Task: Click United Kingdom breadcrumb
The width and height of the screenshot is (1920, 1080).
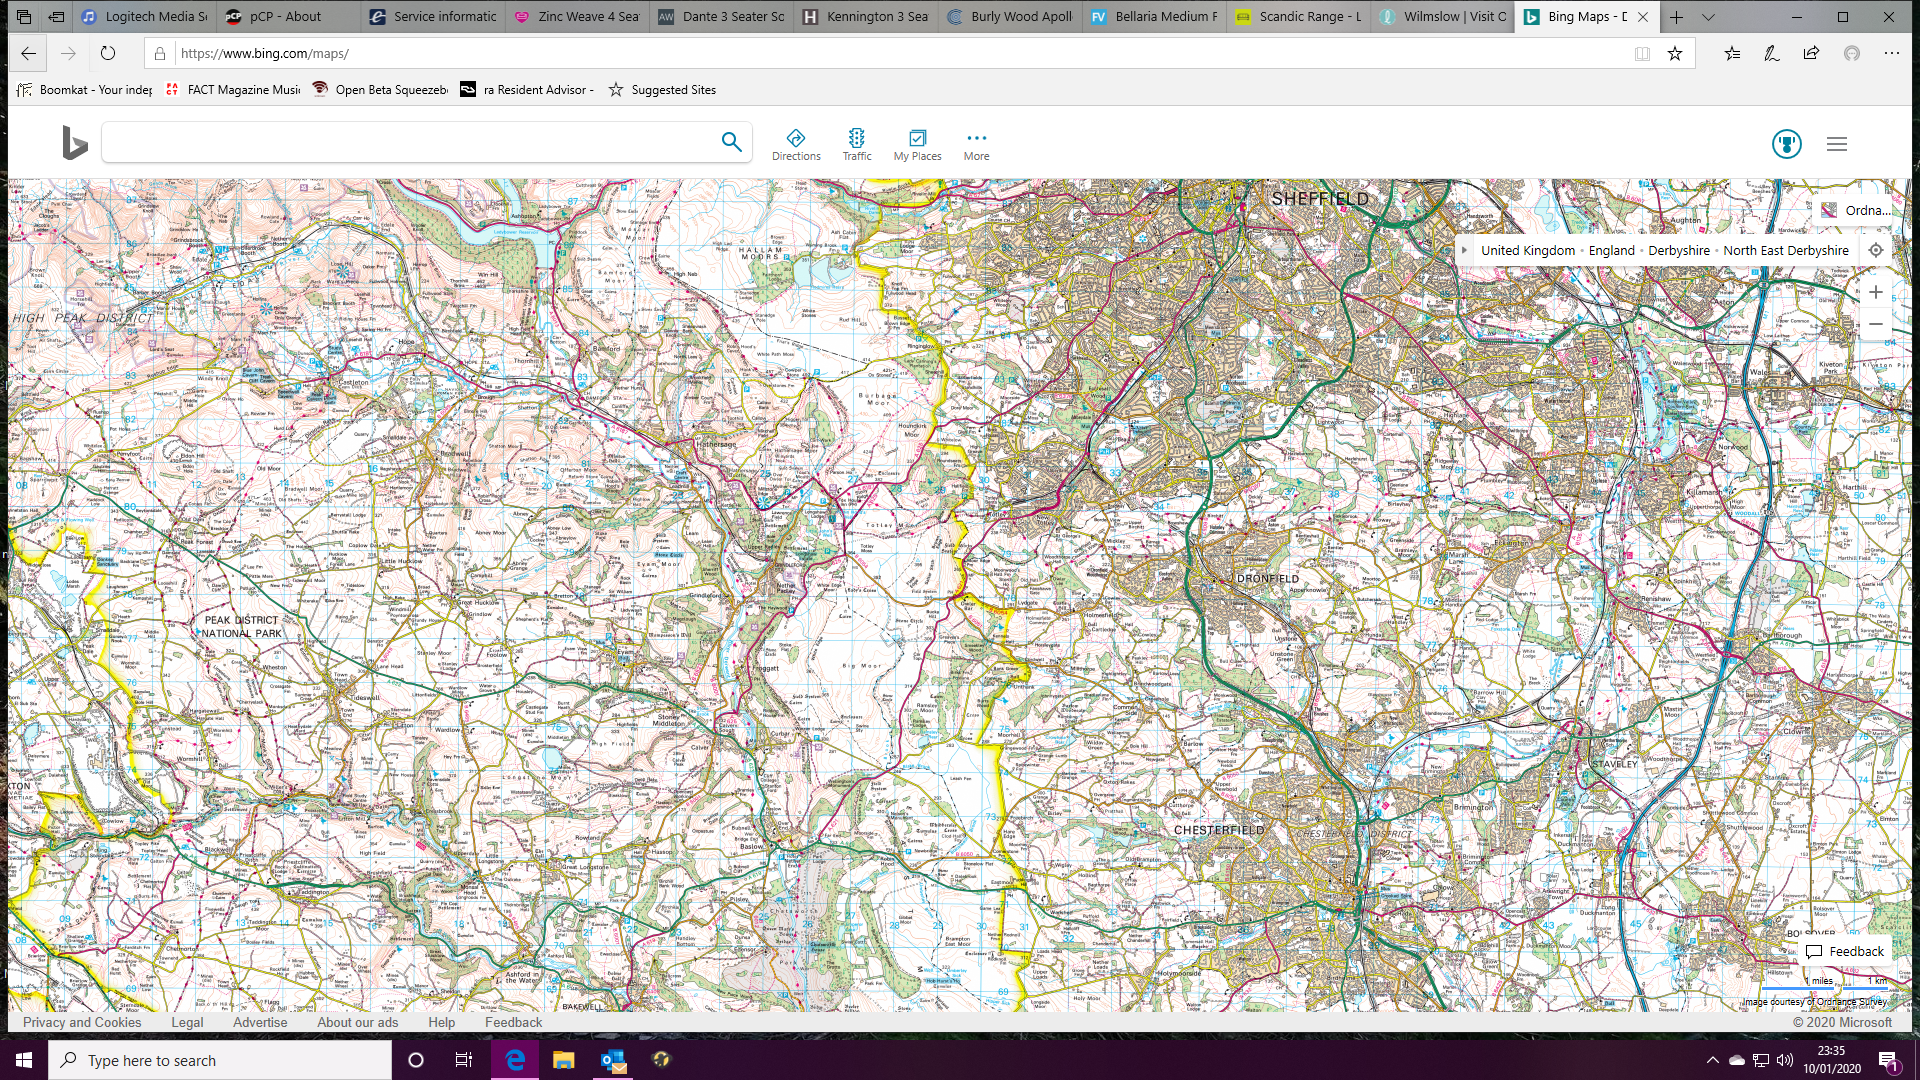Action: [x=1528, y=251]
